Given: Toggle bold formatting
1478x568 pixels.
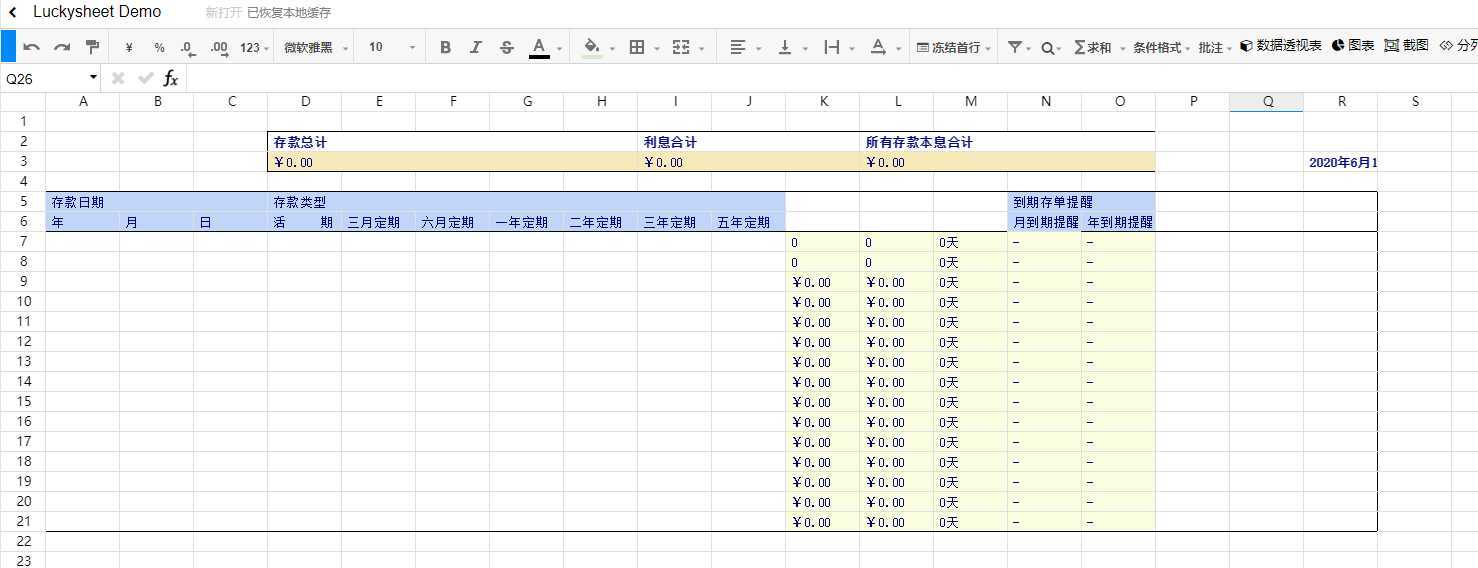Looking at the screenshot, I should click(446, 47).
